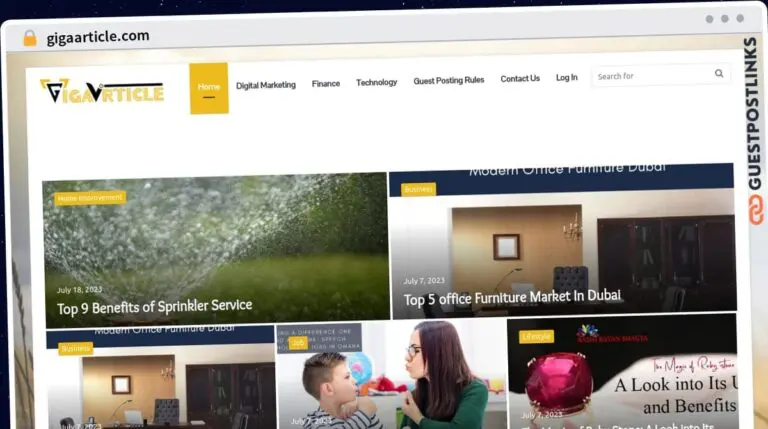Open the Contact Us page
768x429 pixels.
point(520,78)
